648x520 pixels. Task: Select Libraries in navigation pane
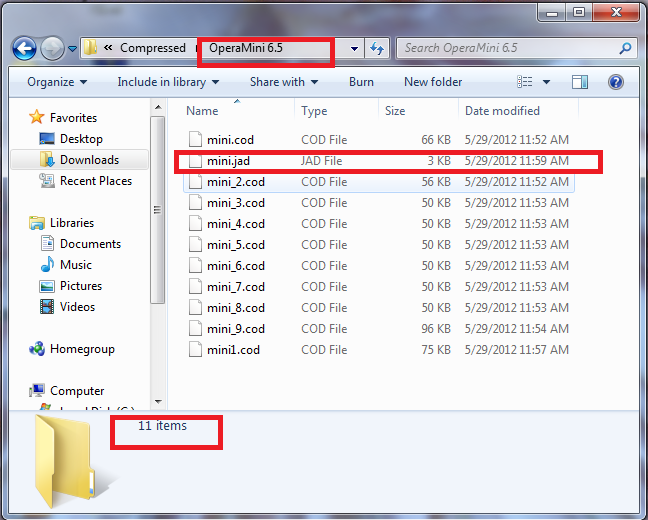(72, 223)
